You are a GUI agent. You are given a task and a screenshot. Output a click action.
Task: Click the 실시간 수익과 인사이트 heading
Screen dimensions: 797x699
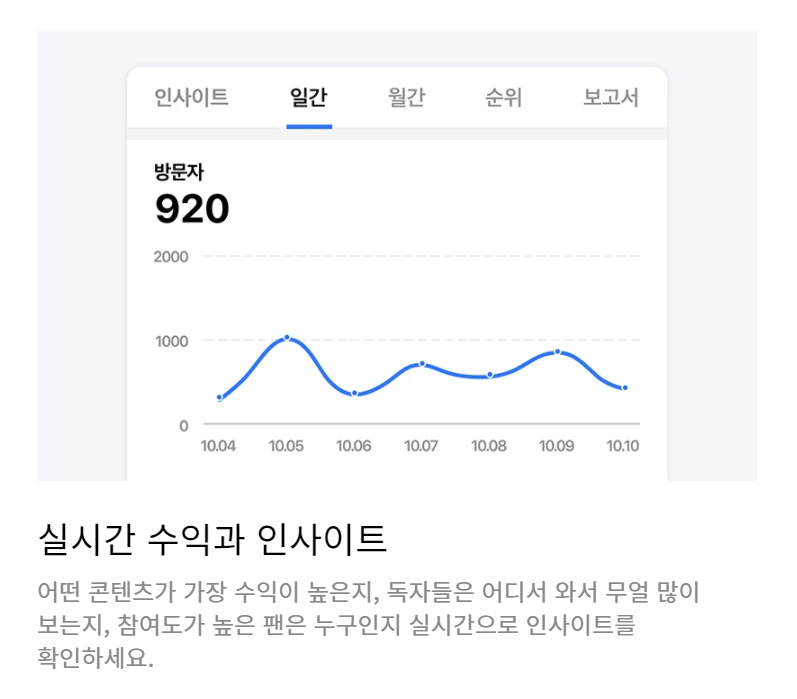(x=212, y=539)
